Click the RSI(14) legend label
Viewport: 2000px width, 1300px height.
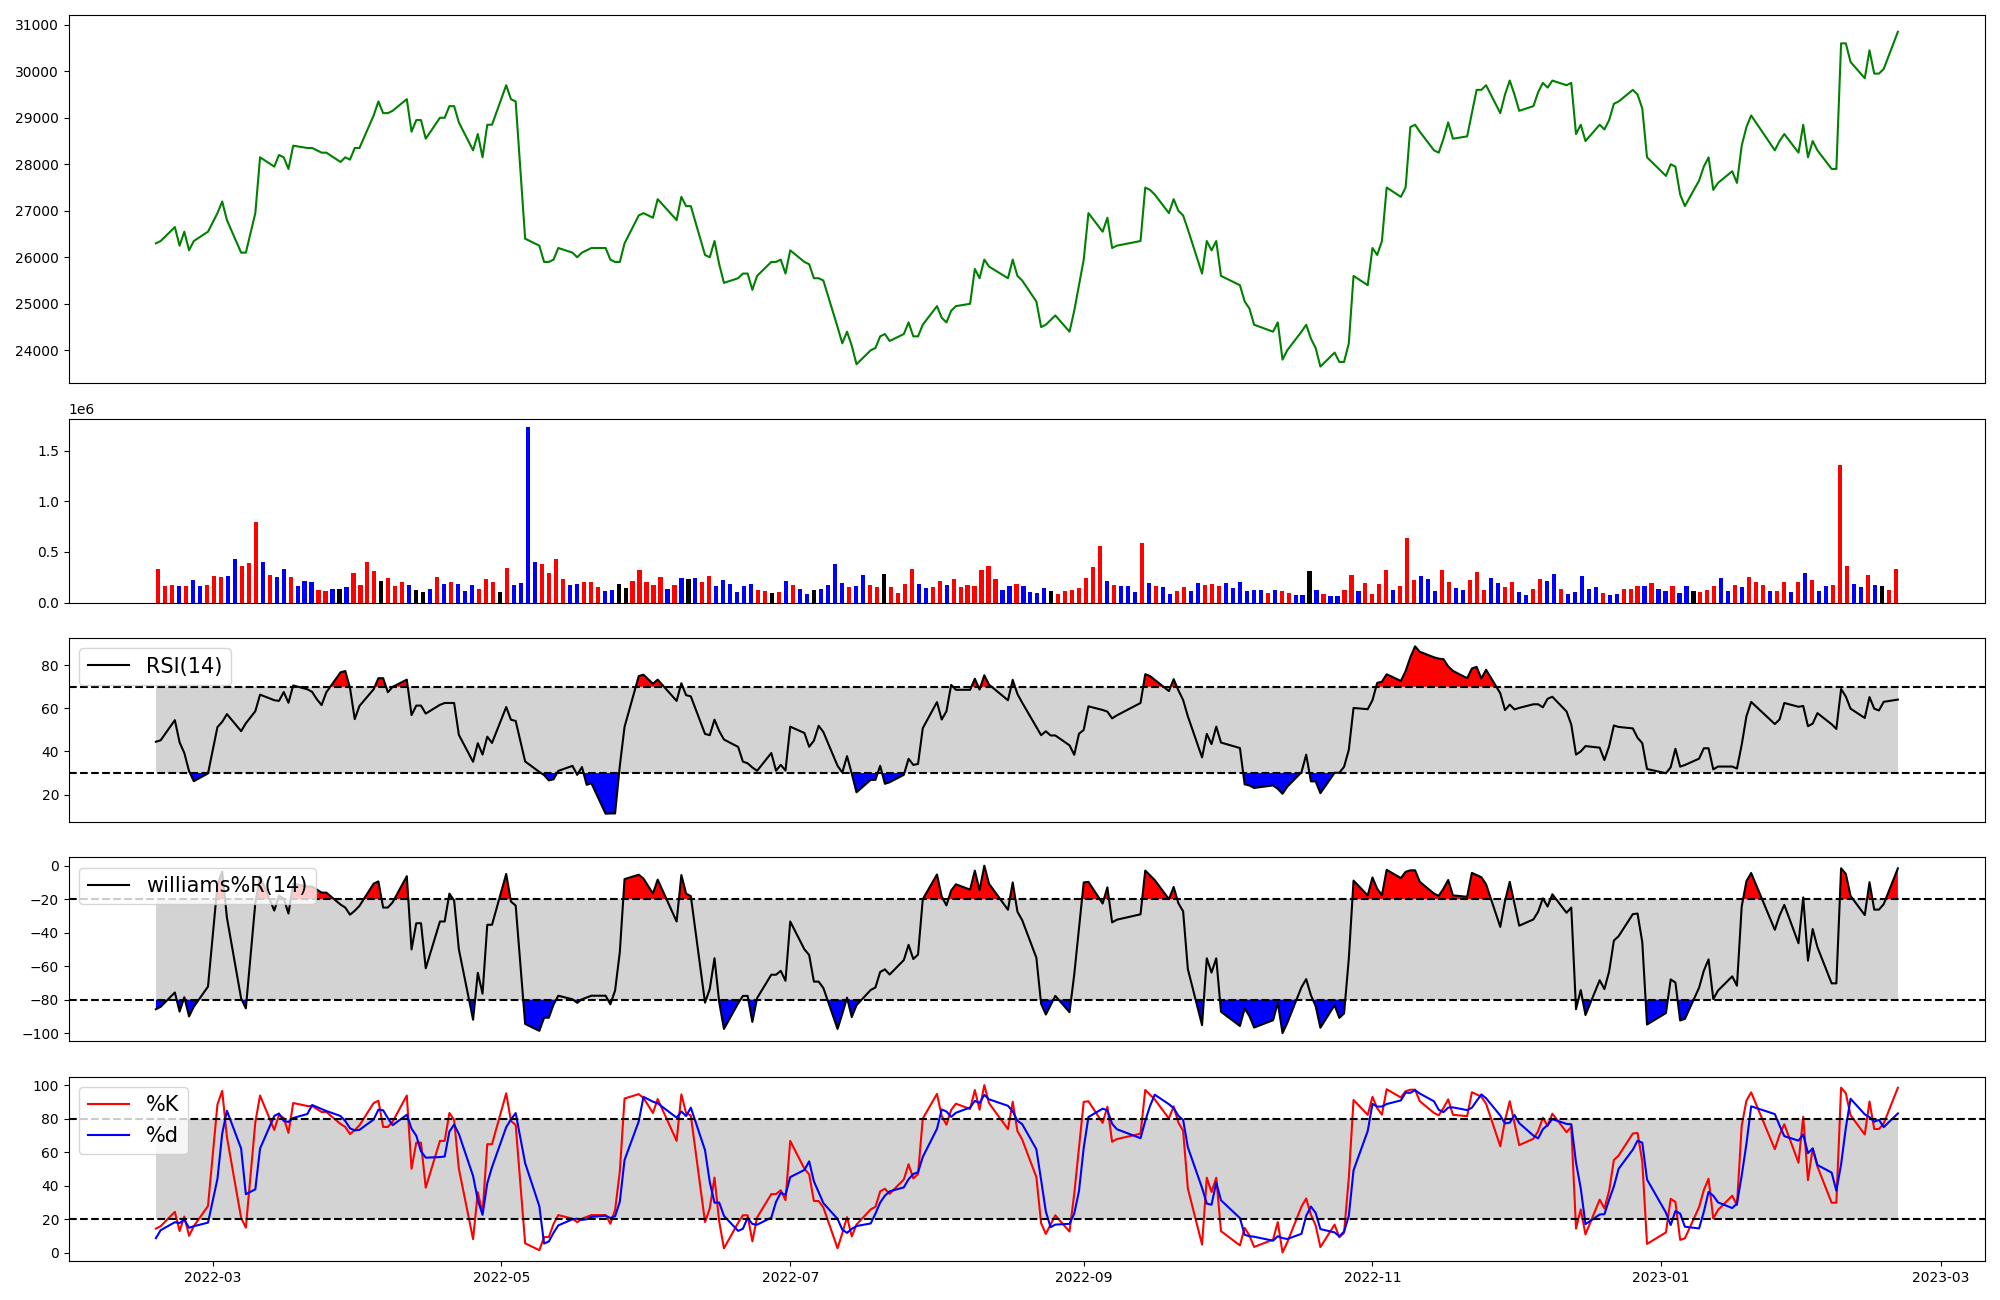pyautogui.click(x=184, y=666)
